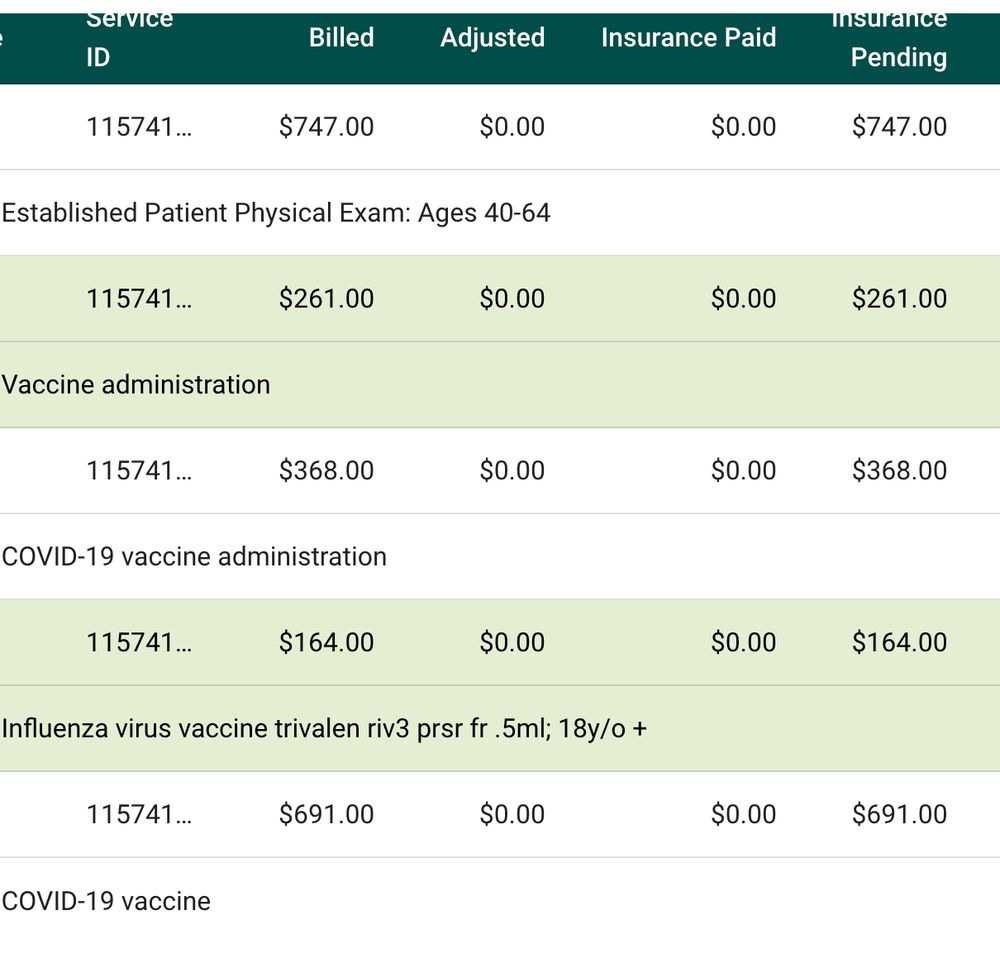Select the $261.00 Insurance Pending amount
1000x954 pixels.
click(899, 299)
